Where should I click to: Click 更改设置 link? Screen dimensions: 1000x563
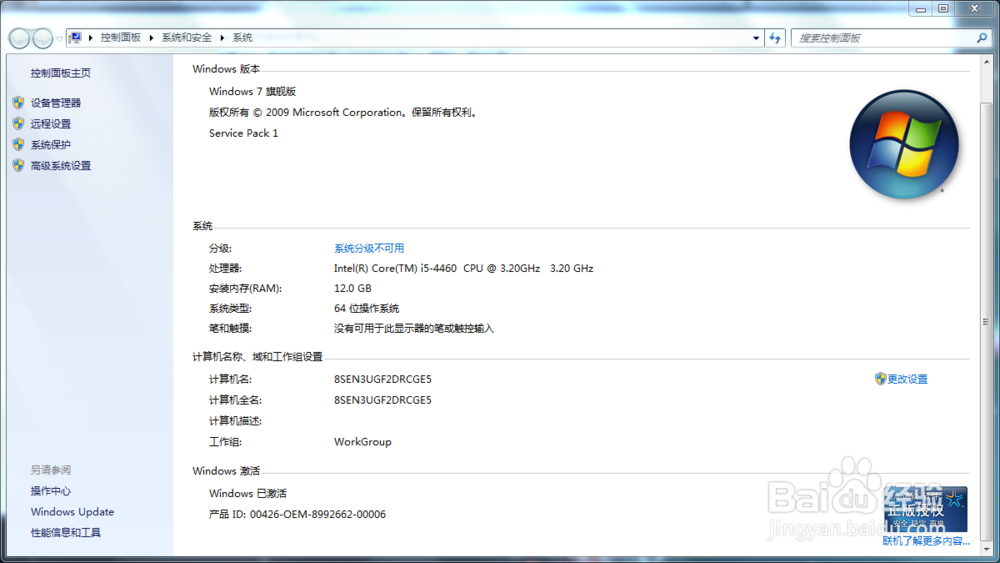click(x=908, y=379)
